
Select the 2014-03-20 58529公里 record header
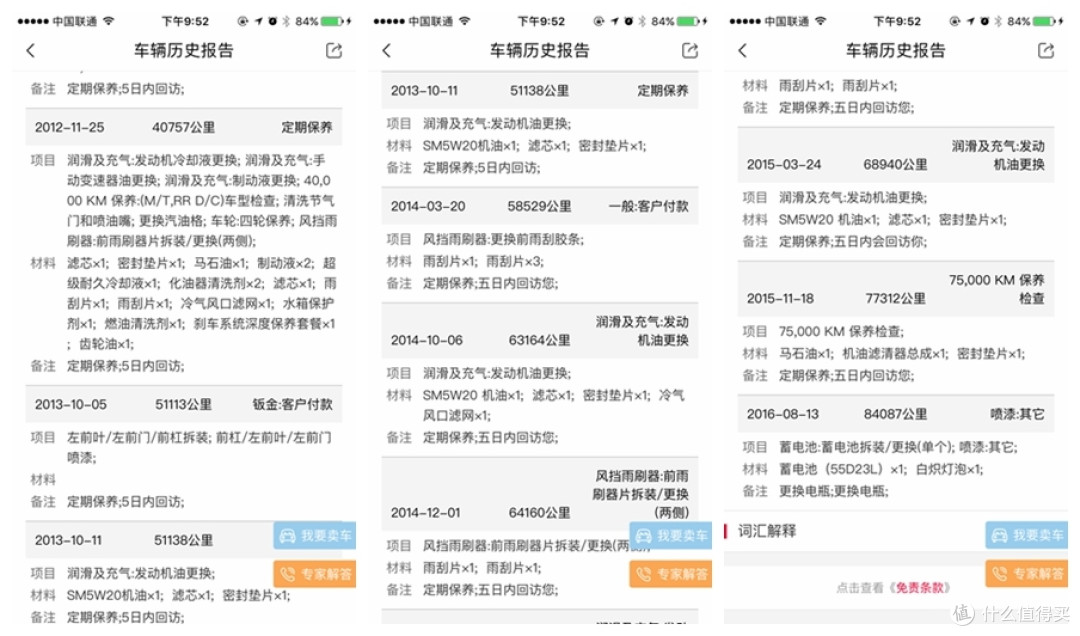(x=540, y=206)
